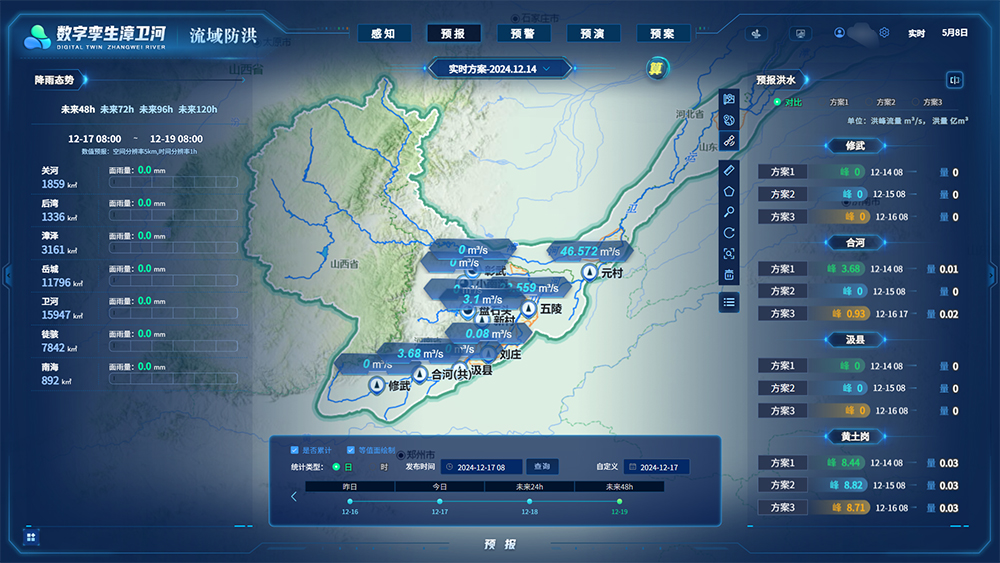Screen dimensions: 1000x563
Task: Click the cloud logo of 数字孪生漳卫河
Action: pos(37,38)
